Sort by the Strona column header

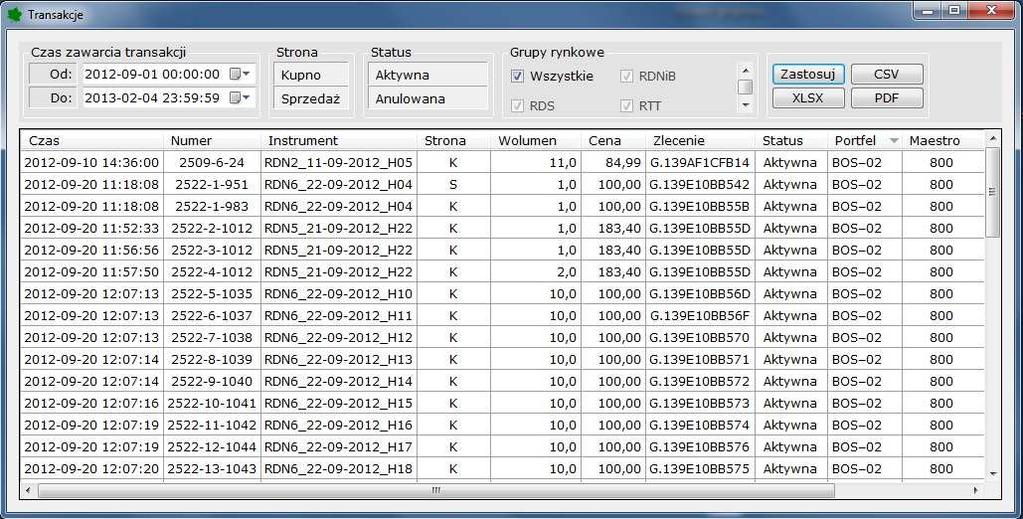[x=454, y=140]
